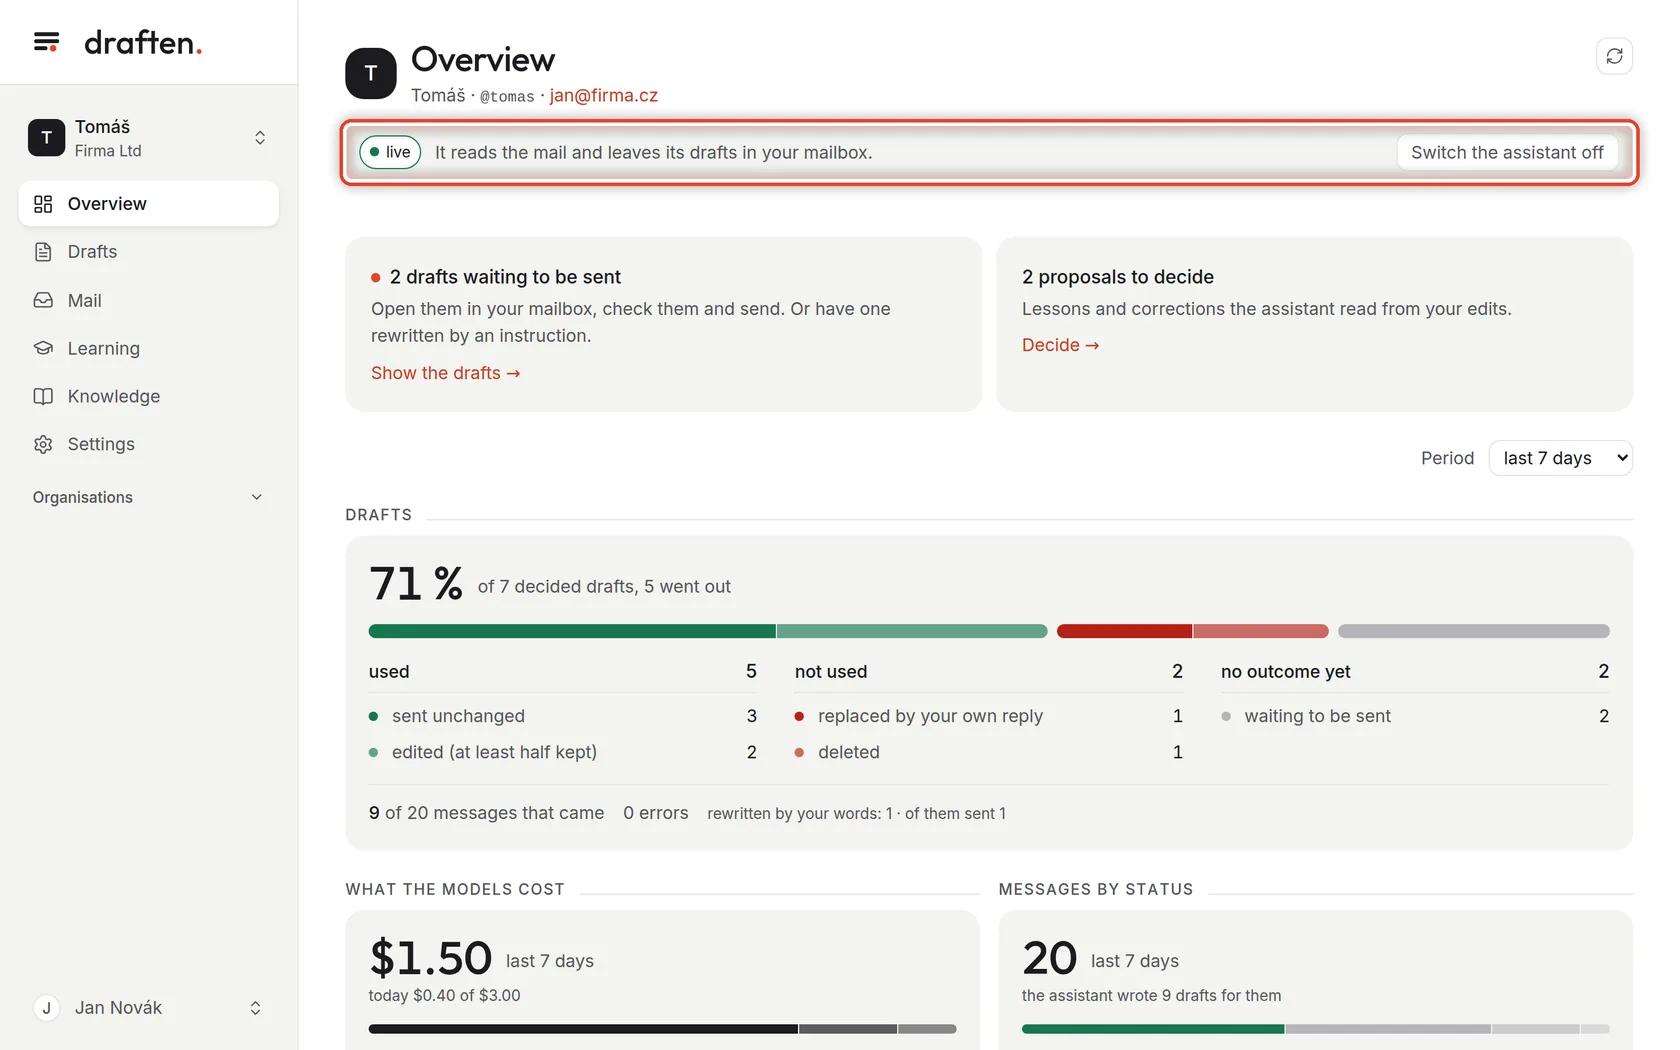The height and width of the screenshot is (1050, 1680).
Task: Toggle the sidebar hamburger menu icon
Action: point(46,42)
